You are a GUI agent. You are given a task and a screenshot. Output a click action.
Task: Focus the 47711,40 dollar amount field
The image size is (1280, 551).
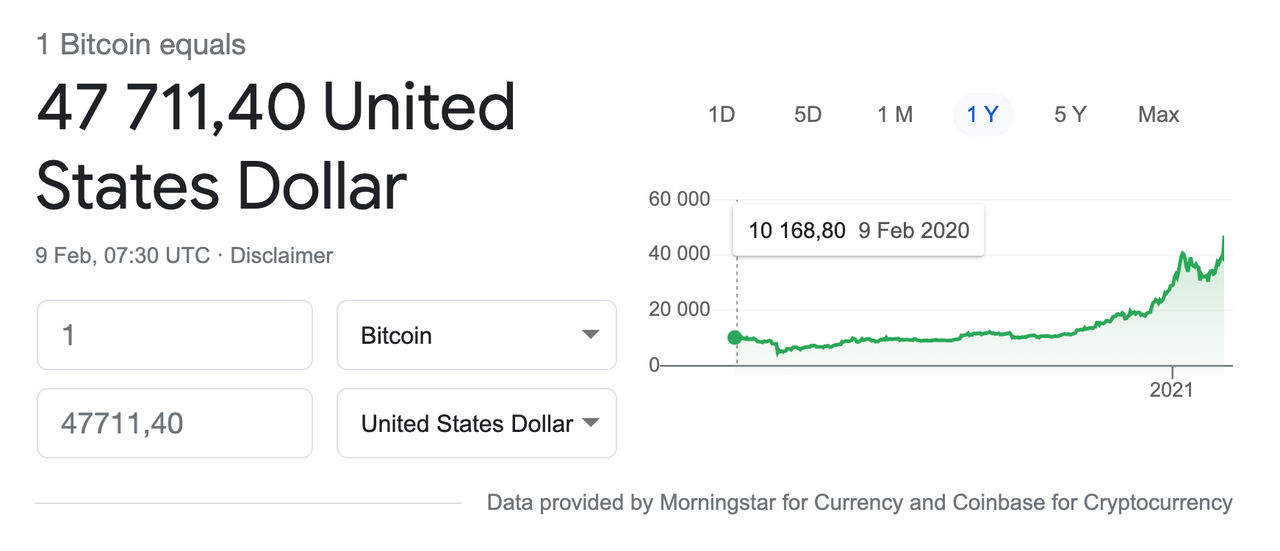coord(175,423)
